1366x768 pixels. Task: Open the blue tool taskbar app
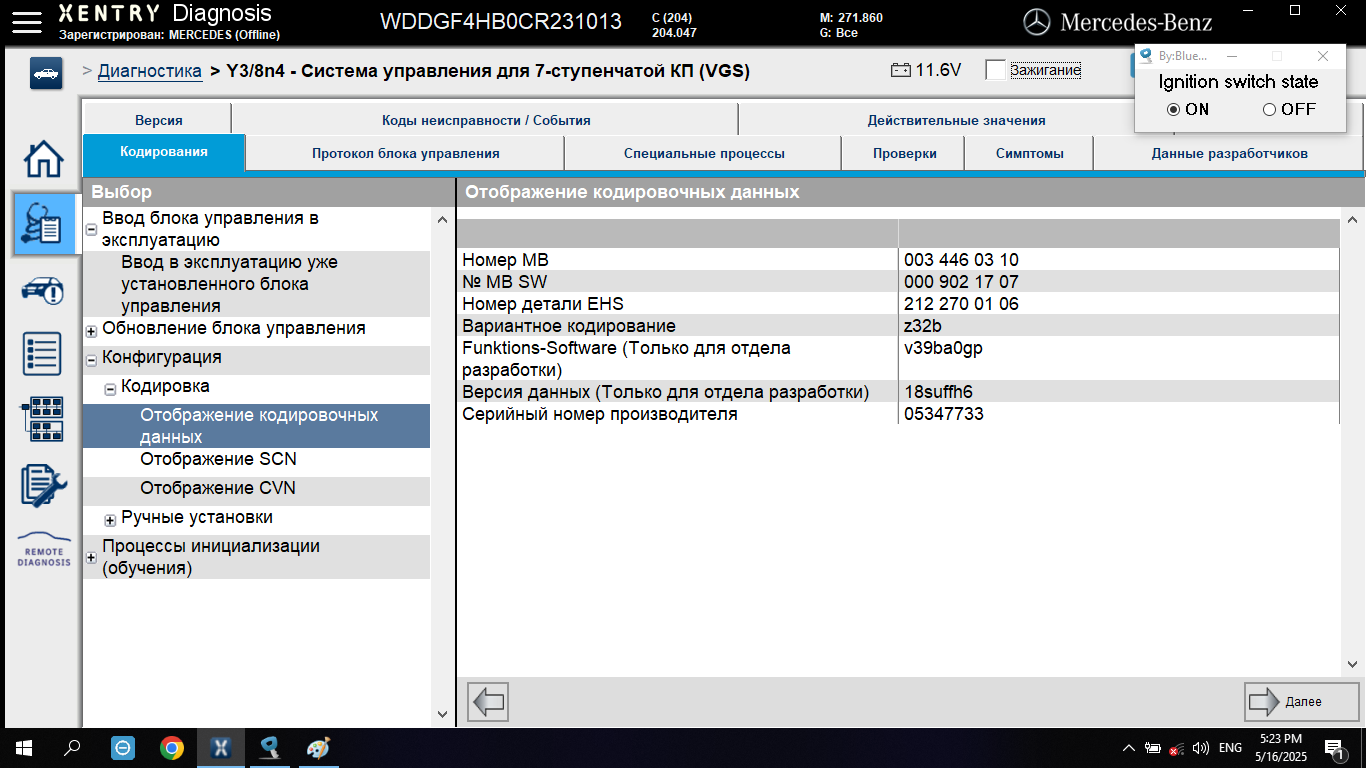269,747
